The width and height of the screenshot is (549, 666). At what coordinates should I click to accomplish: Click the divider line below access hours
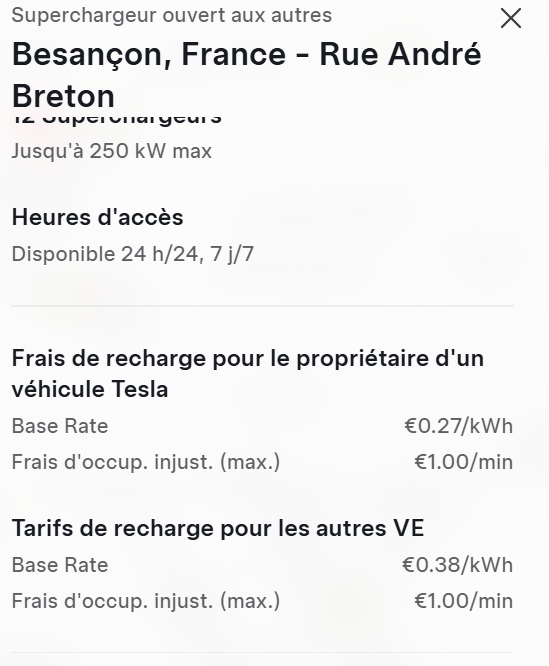pyautogui.click(x=262, y=305)
